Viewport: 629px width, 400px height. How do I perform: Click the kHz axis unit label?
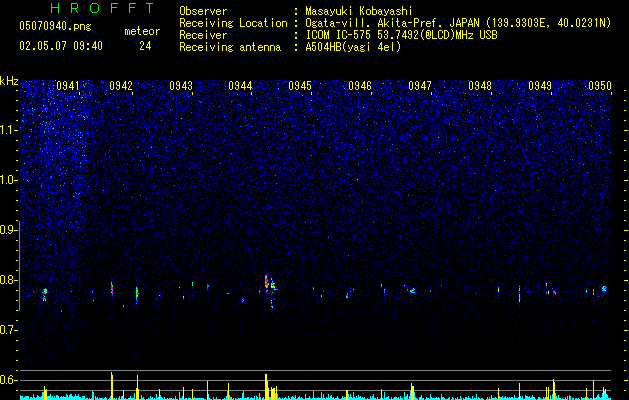pyautogui.click(x=9, y=81)
